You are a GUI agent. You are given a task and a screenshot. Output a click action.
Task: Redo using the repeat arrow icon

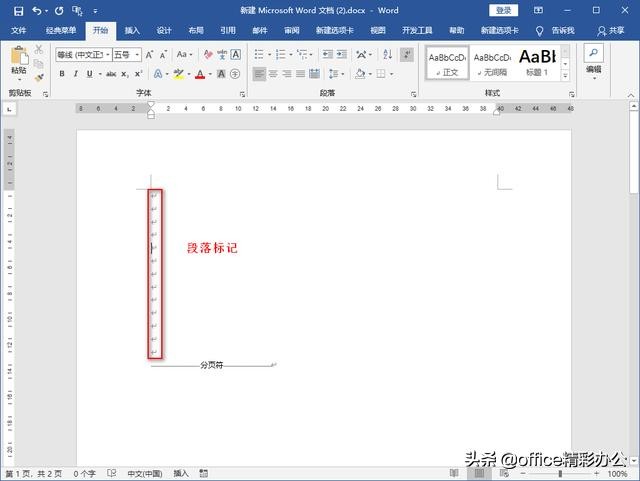59,11
